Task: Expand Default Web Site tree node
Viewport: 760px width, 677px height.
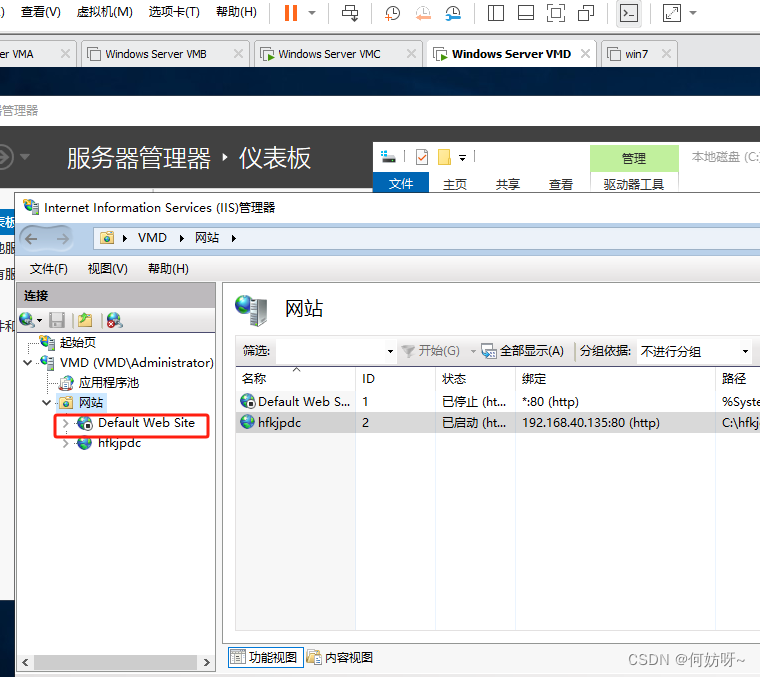Action: tap(65, 423)
